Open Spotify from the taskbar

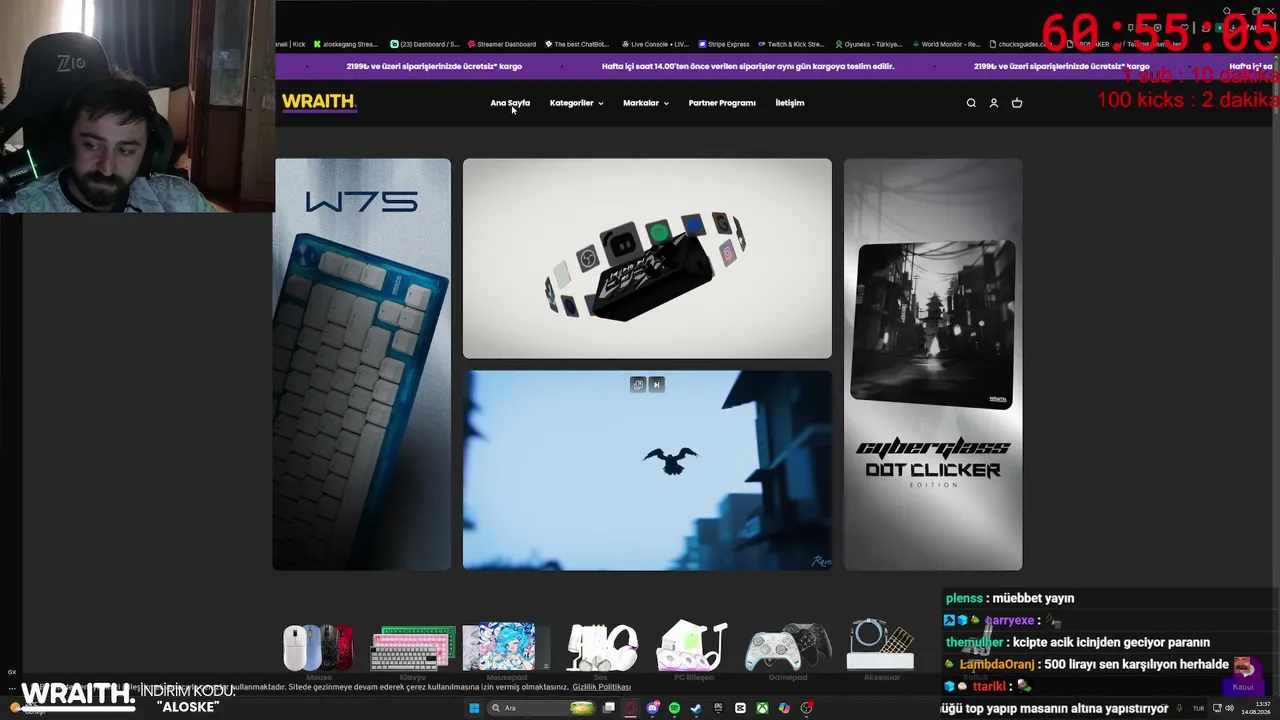point(674,708)
